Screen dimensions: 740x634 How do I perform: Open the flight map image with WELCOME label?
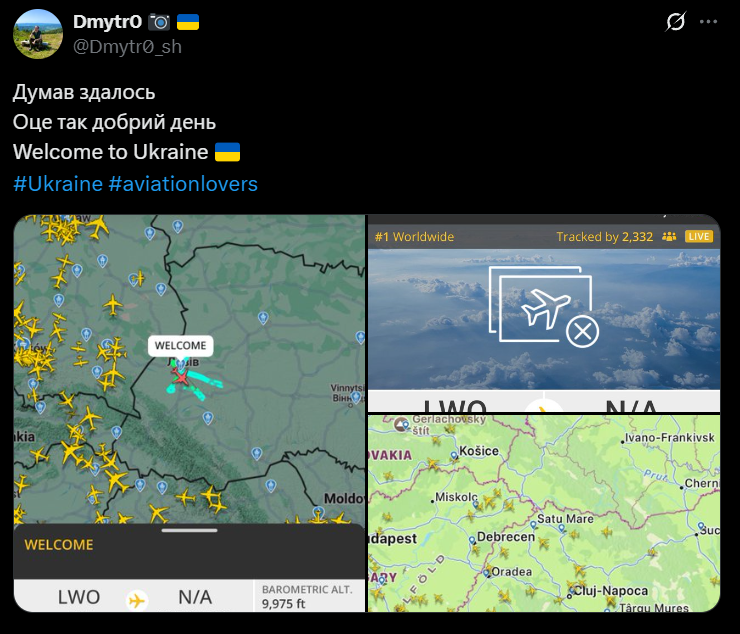(189, 413)
